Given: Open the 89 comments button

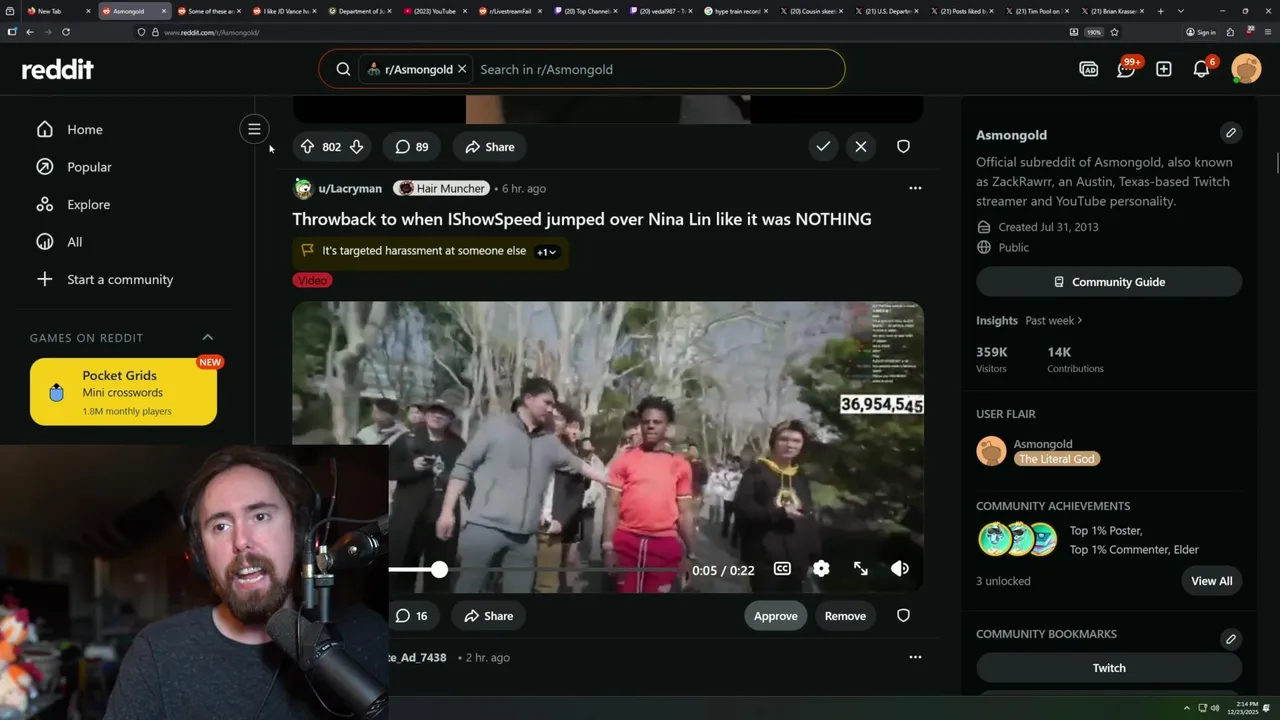Looking at the screenshot, I should [411, 146].
